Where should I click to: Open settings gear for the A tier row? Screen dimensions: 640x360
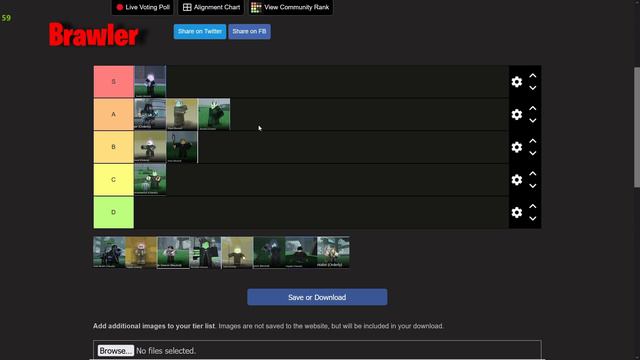[x=517, y=114]
